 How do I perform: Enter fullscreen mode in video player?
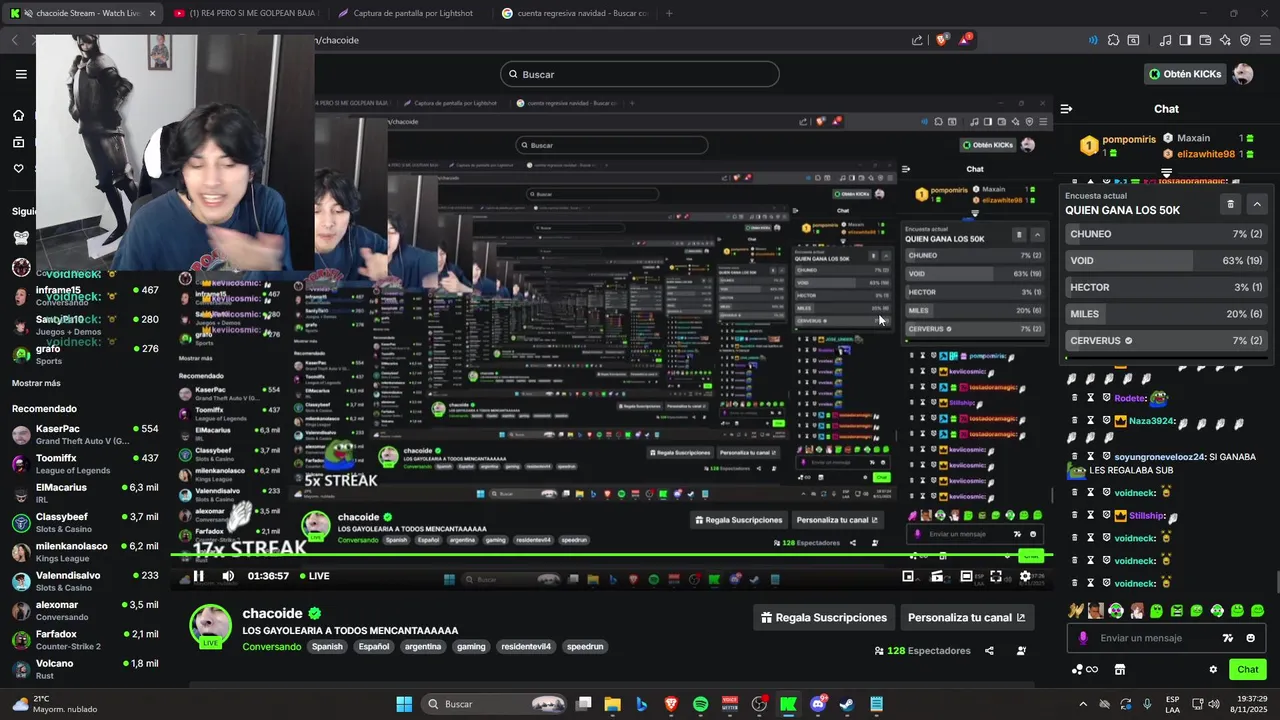click(996, 576)
